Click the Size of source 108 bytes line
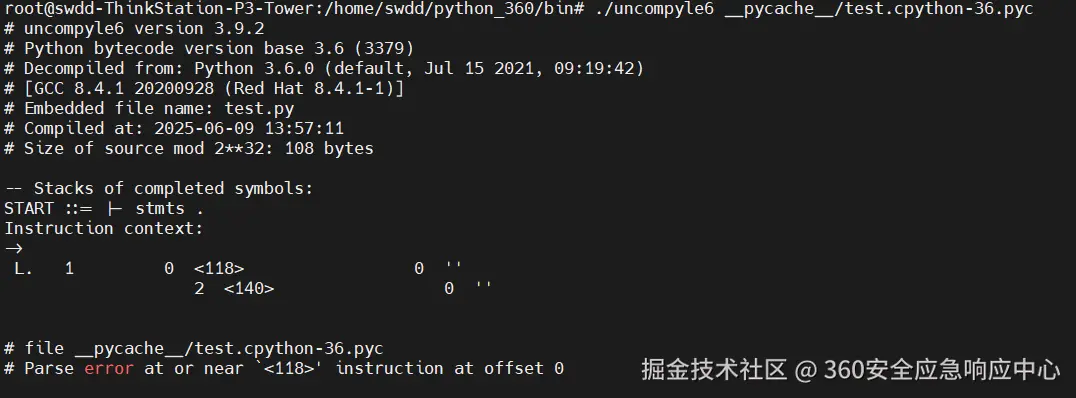 click(x=189, y=148)
